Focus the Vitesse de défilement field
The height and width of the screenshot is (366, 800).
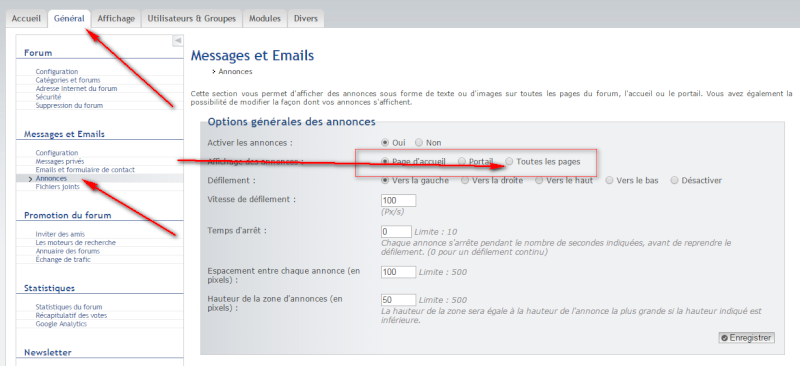tap(398, 201)
